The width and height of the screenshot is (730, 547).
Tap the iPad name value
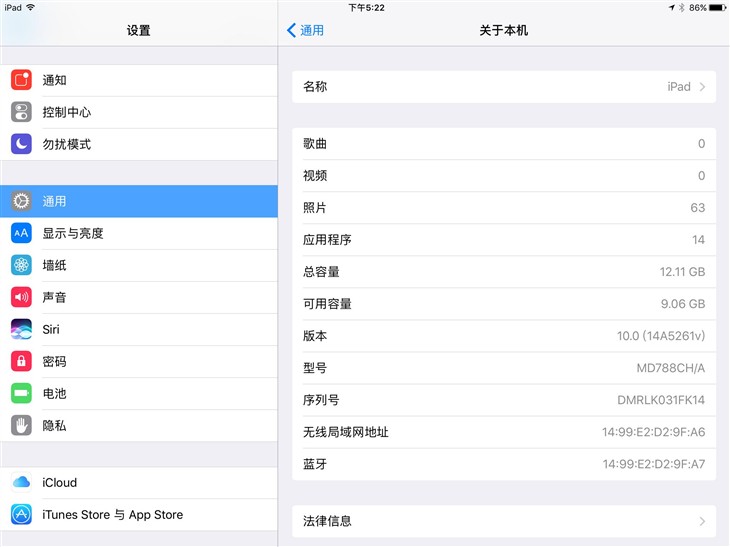679,87
